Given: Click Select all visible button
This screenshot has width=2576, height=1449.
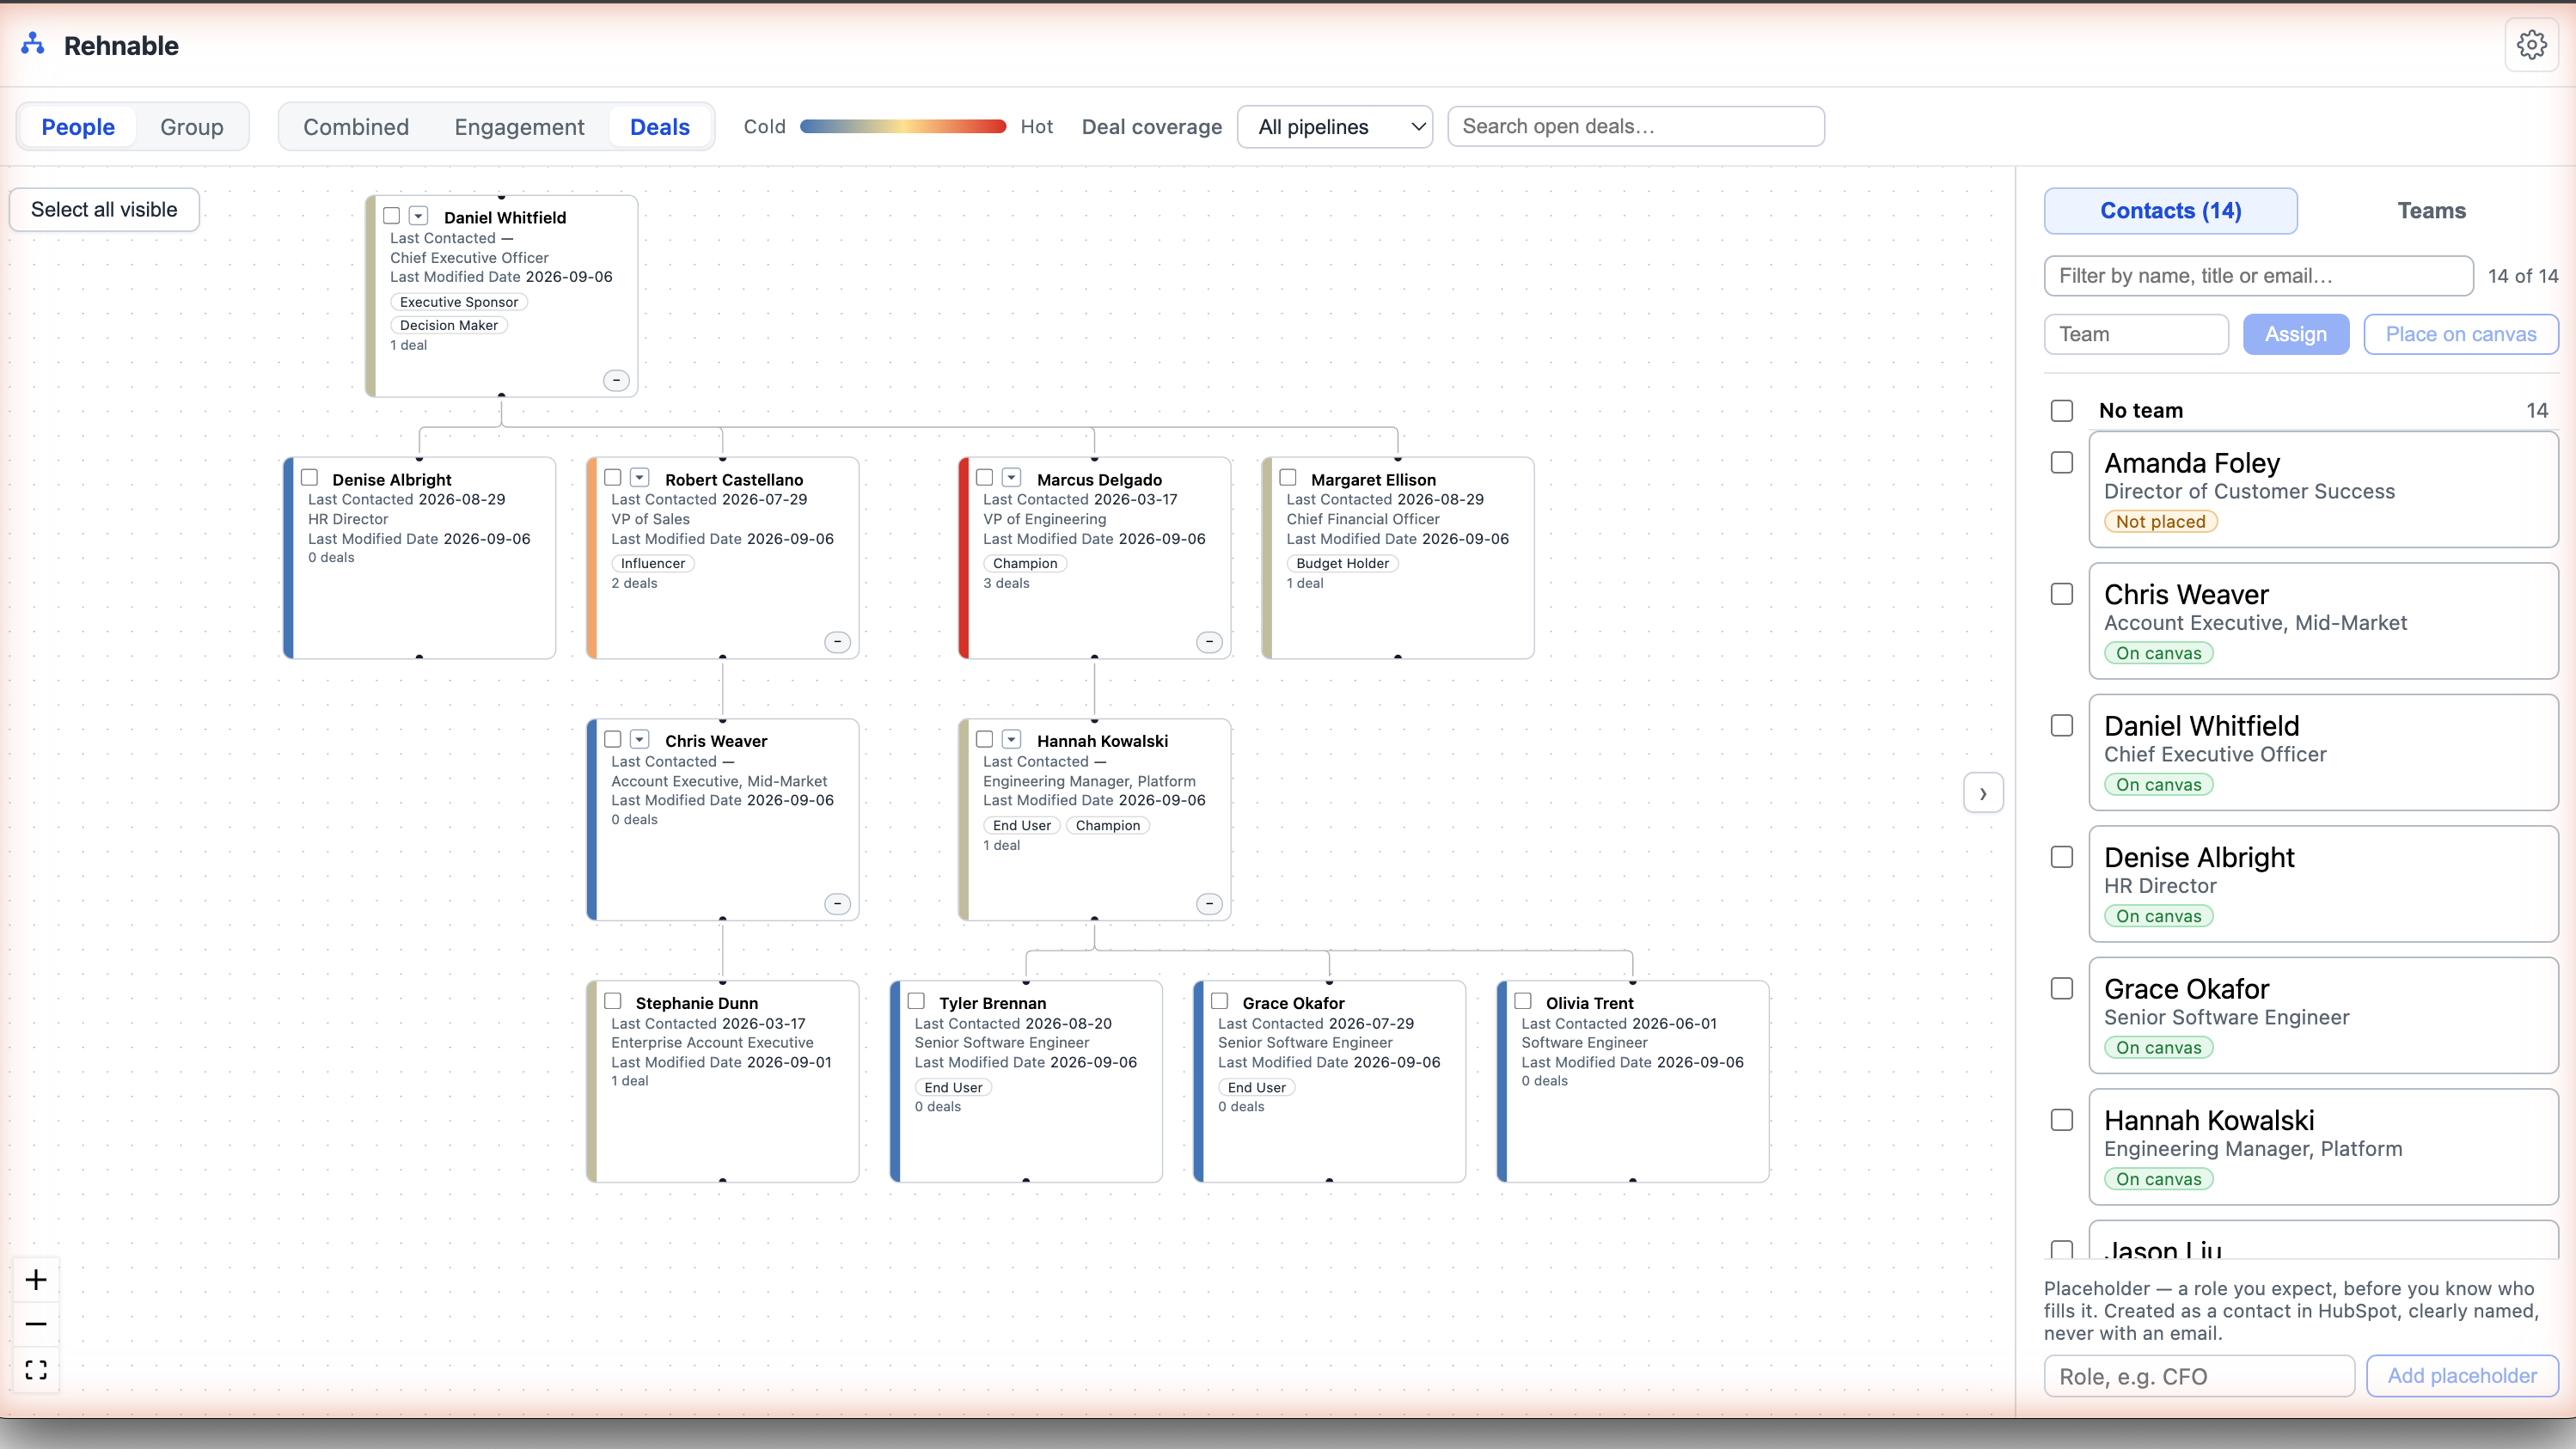Looking at the screenshot, I should pos(104,210).
